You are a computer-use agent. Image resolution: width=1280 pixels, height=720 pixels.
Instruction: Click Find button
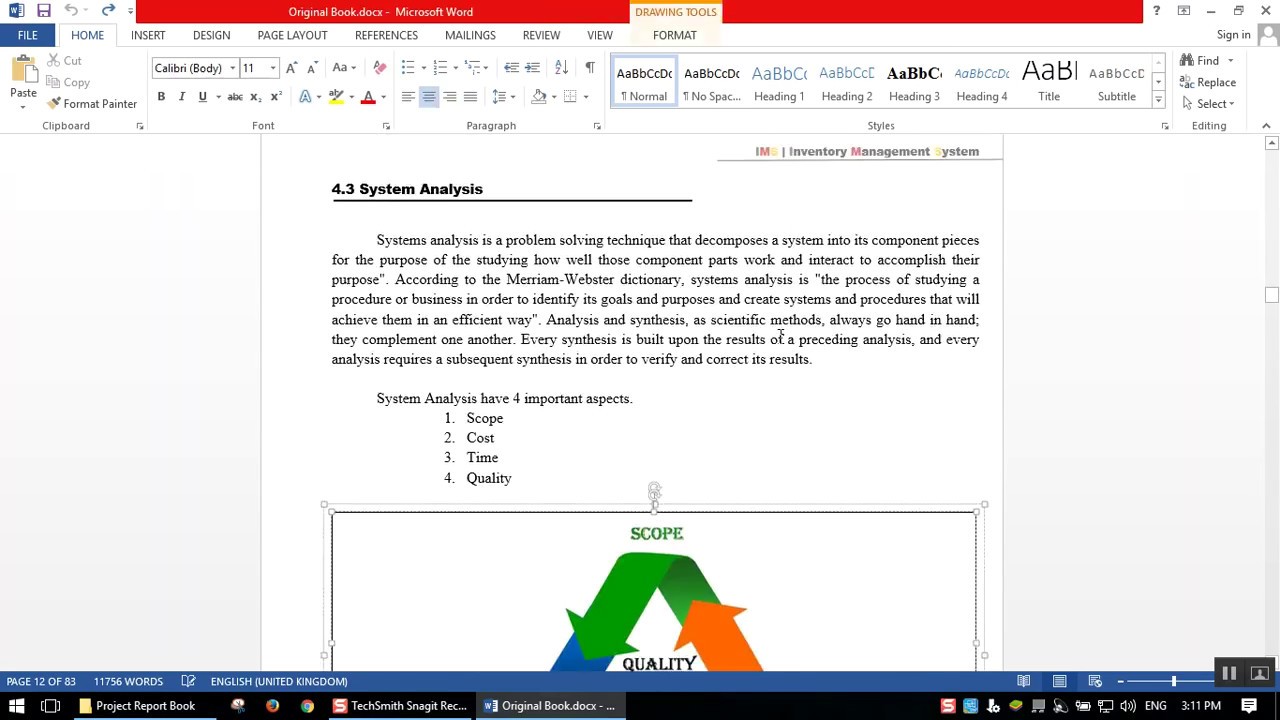(1199, 61)
